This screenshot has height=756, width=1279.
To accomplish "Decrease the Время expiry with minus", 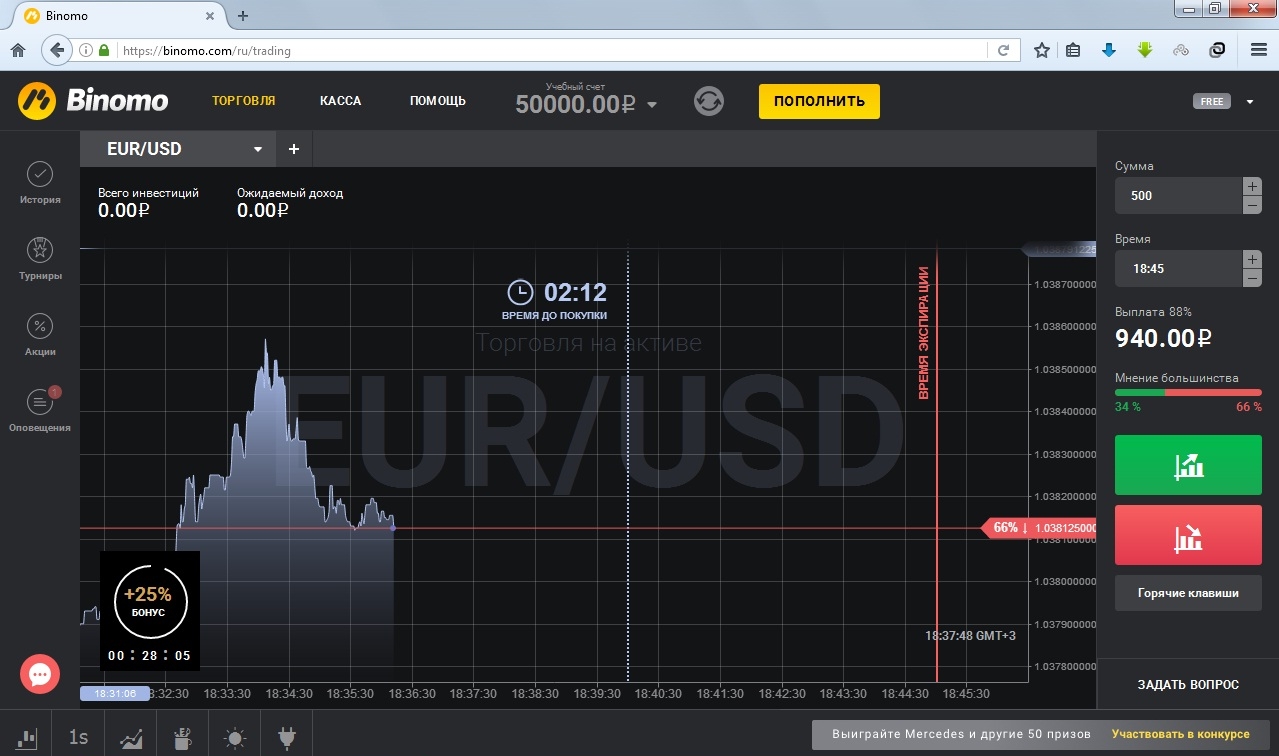I will click(x=1252, y=278).
